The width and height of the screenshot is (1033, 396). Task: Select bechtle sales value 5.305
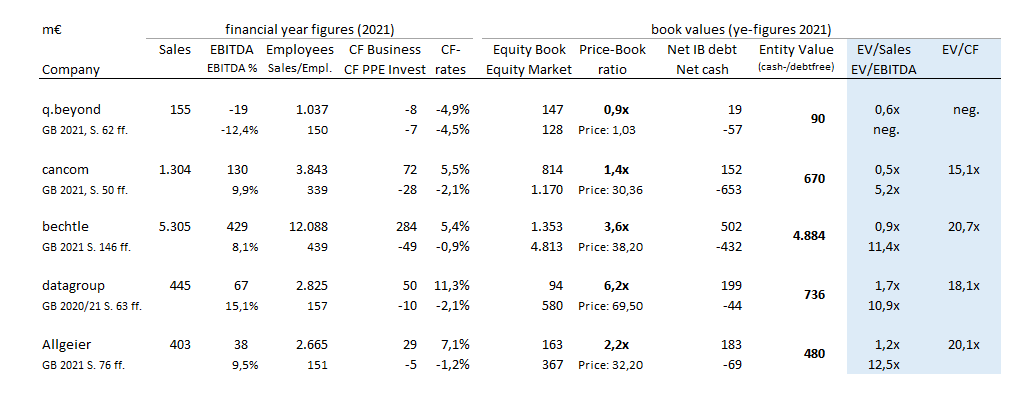click(175, 227)
